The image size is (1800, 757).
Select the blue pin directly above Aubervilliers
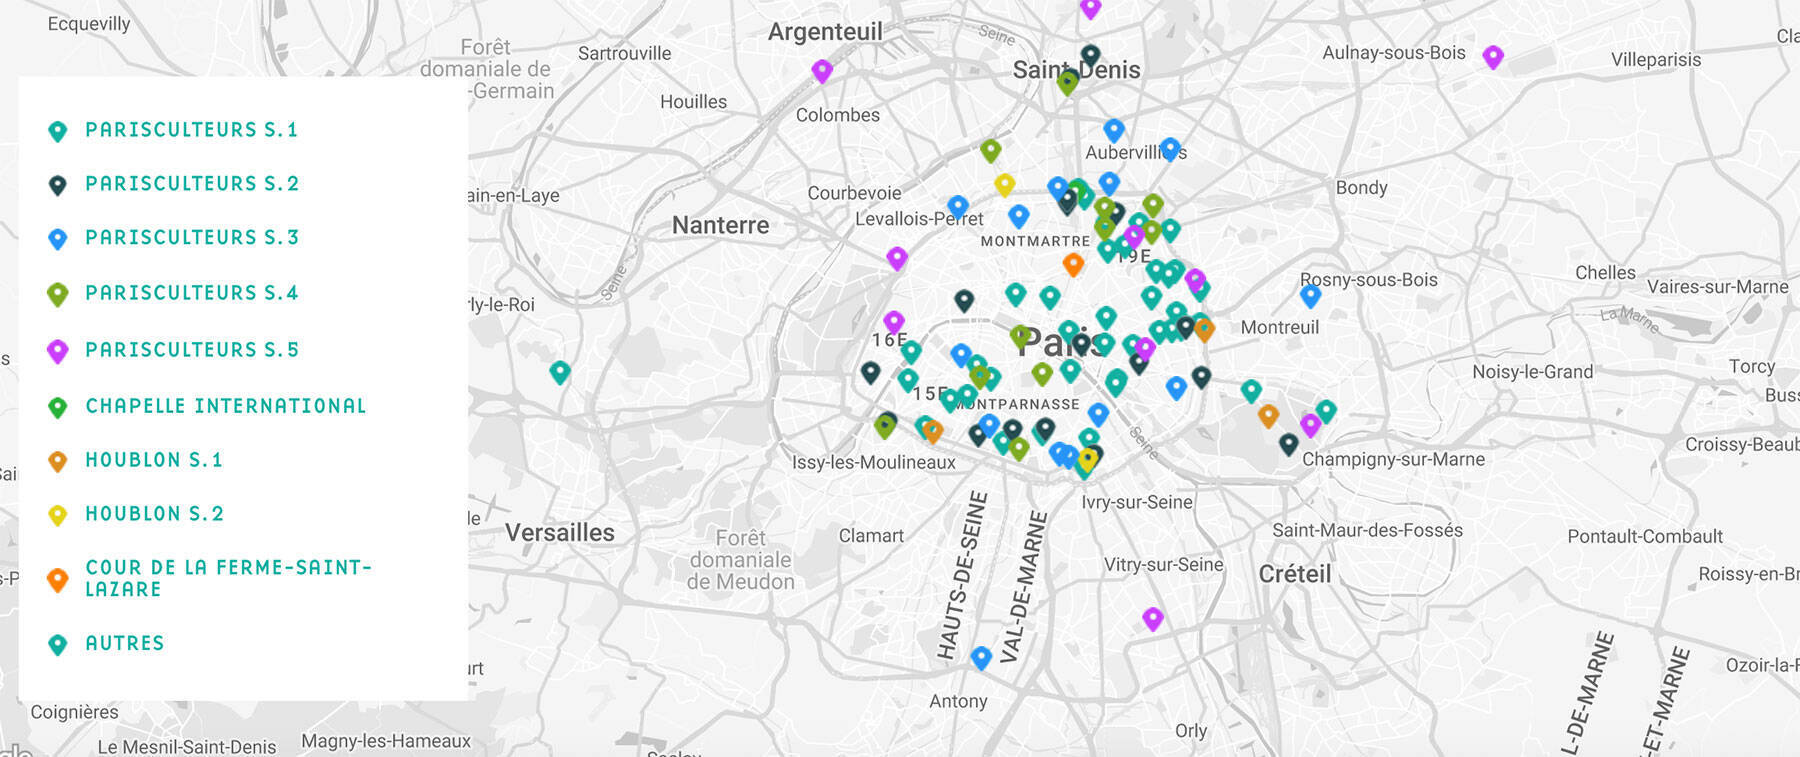pos(1114,130)
